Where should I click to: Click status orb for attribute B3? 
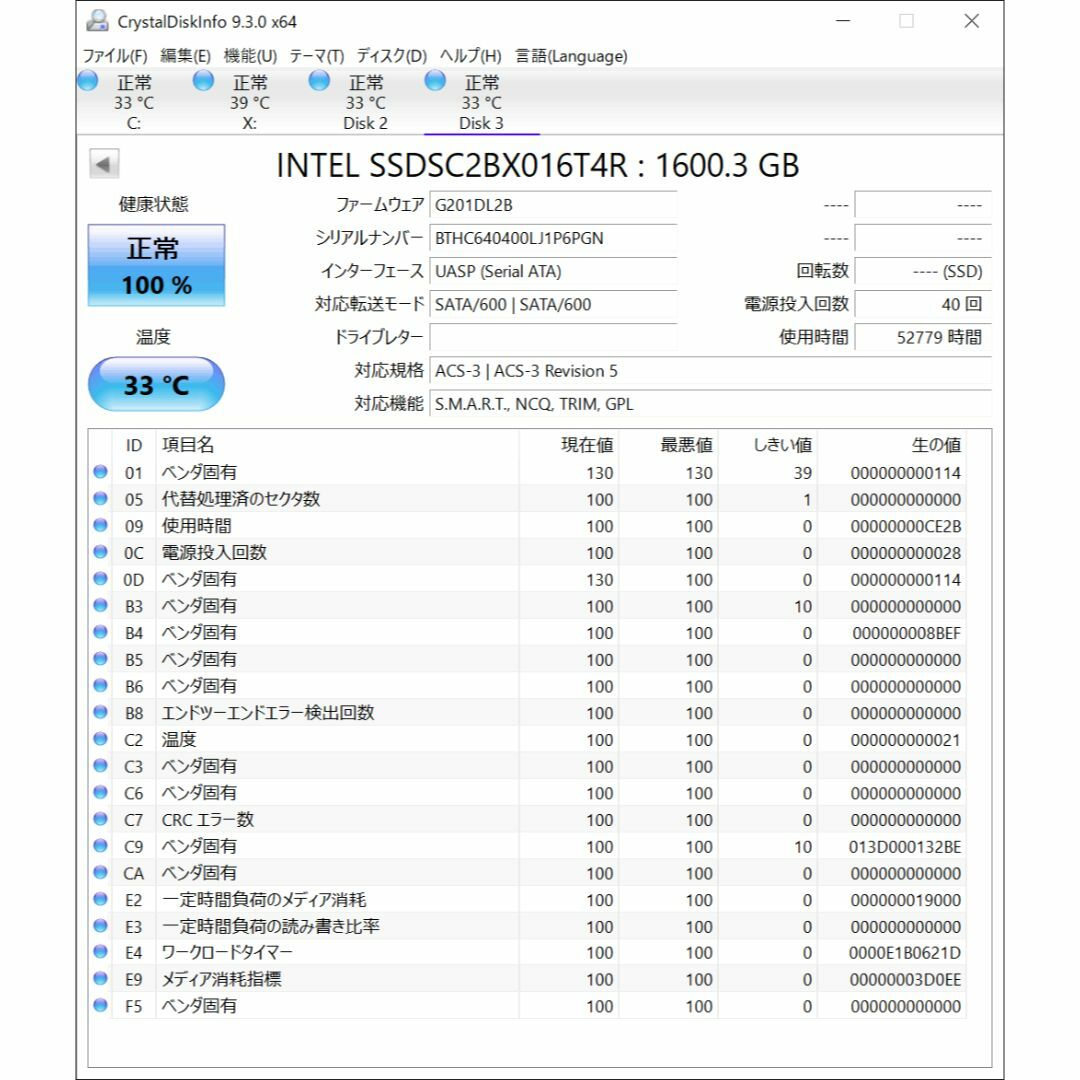point(101,605)
